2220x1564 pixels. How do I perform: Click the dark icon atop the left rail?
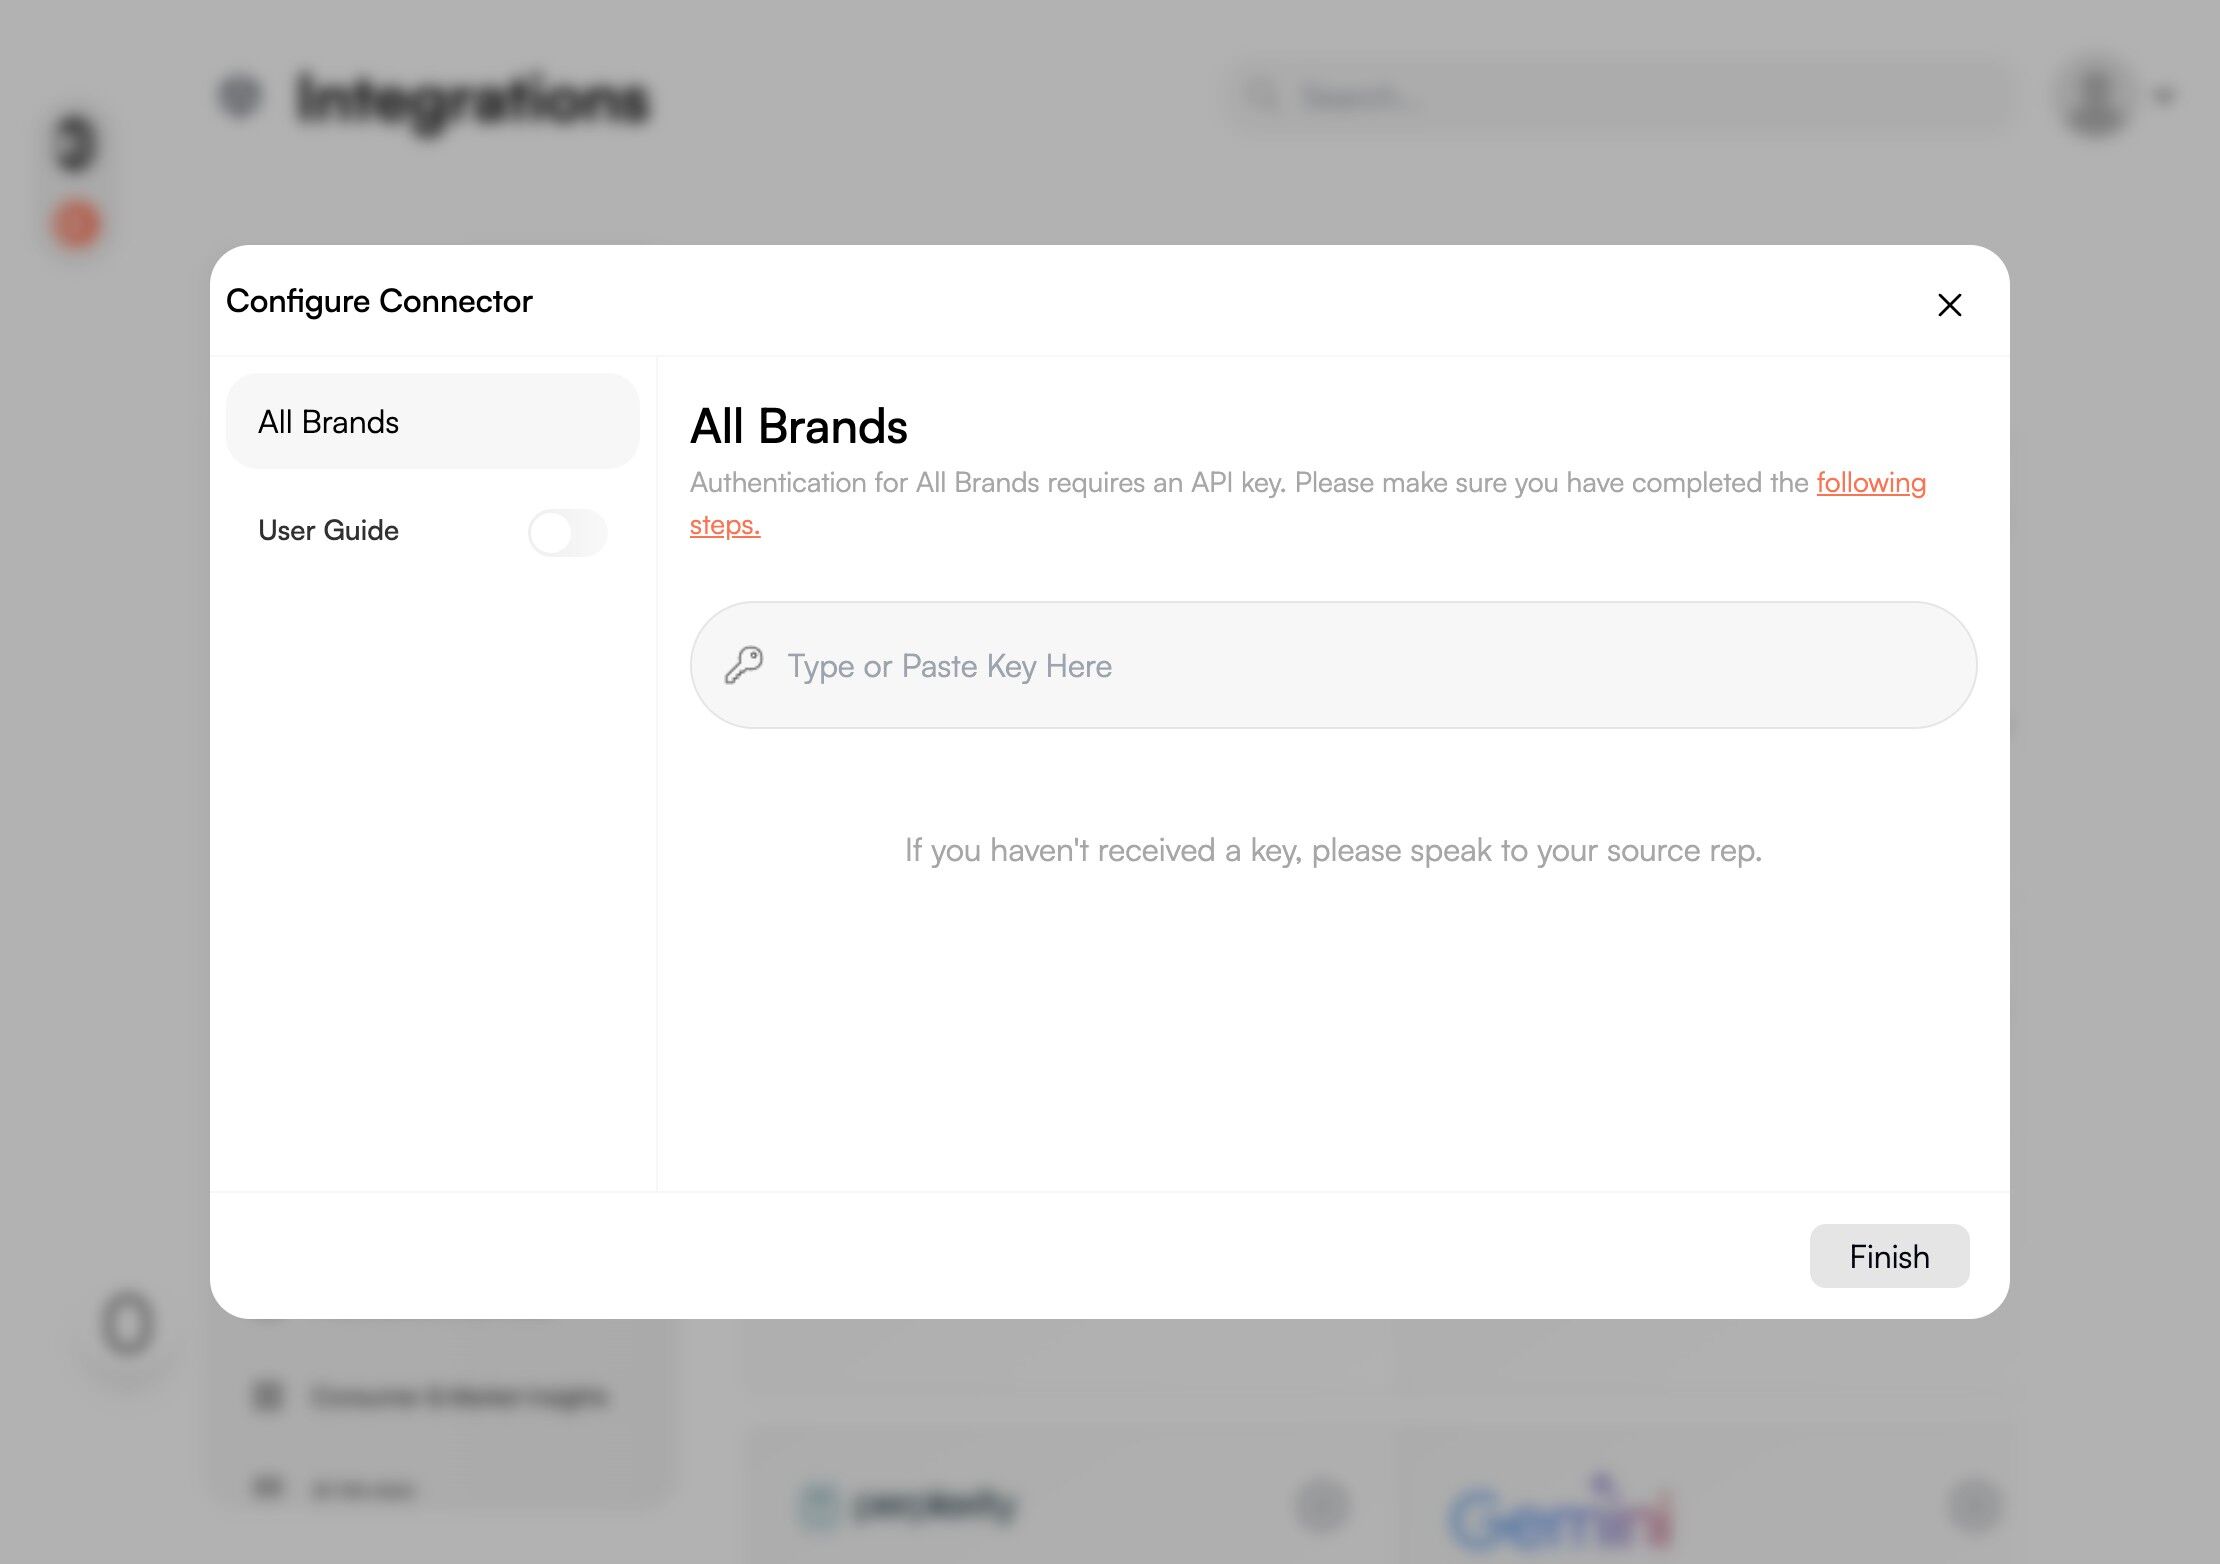76,143
